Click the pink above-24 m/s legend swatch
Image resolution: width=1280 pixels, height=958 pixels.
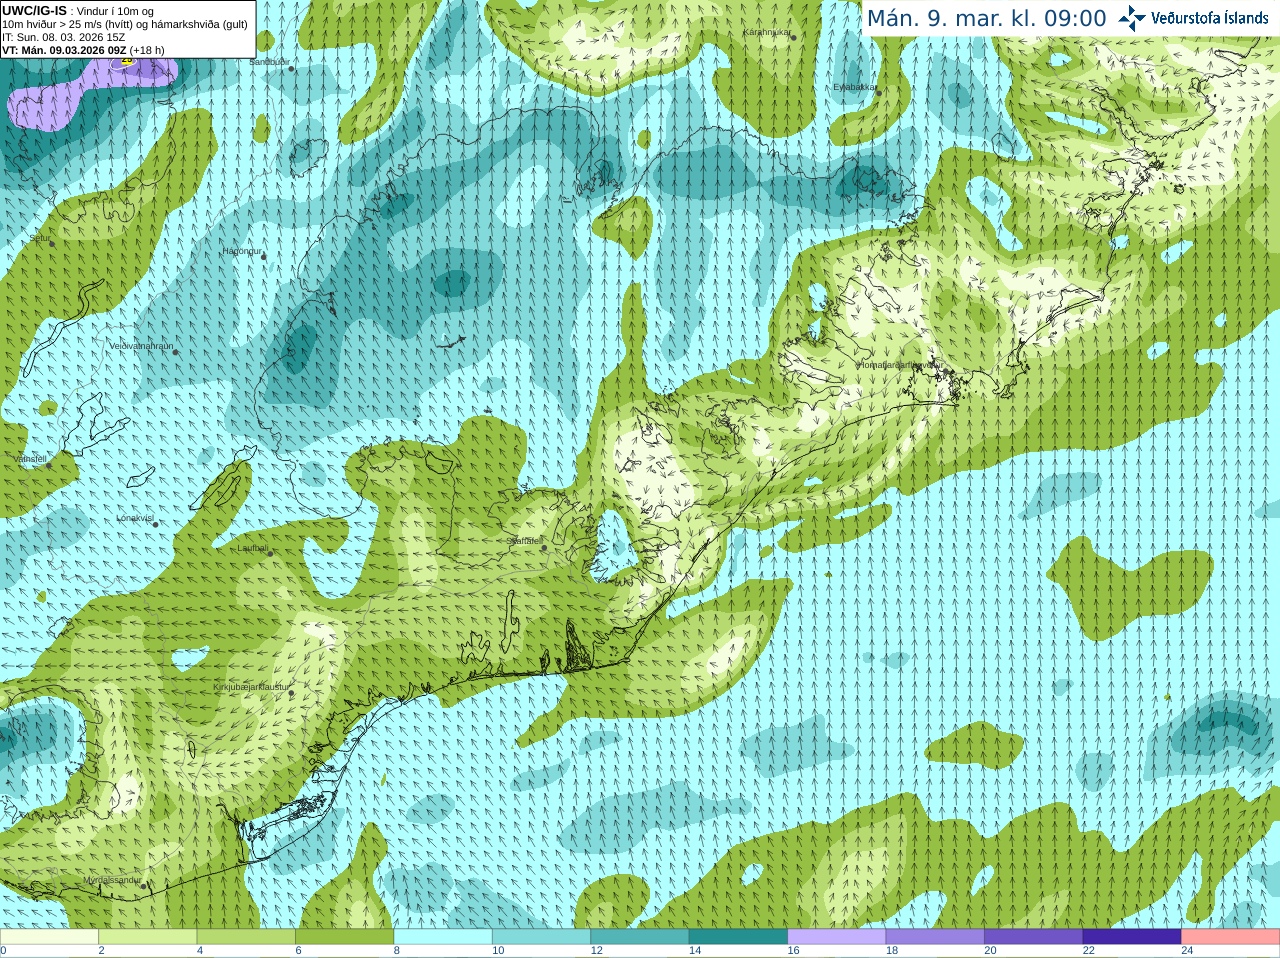(x=1231, y=937)
